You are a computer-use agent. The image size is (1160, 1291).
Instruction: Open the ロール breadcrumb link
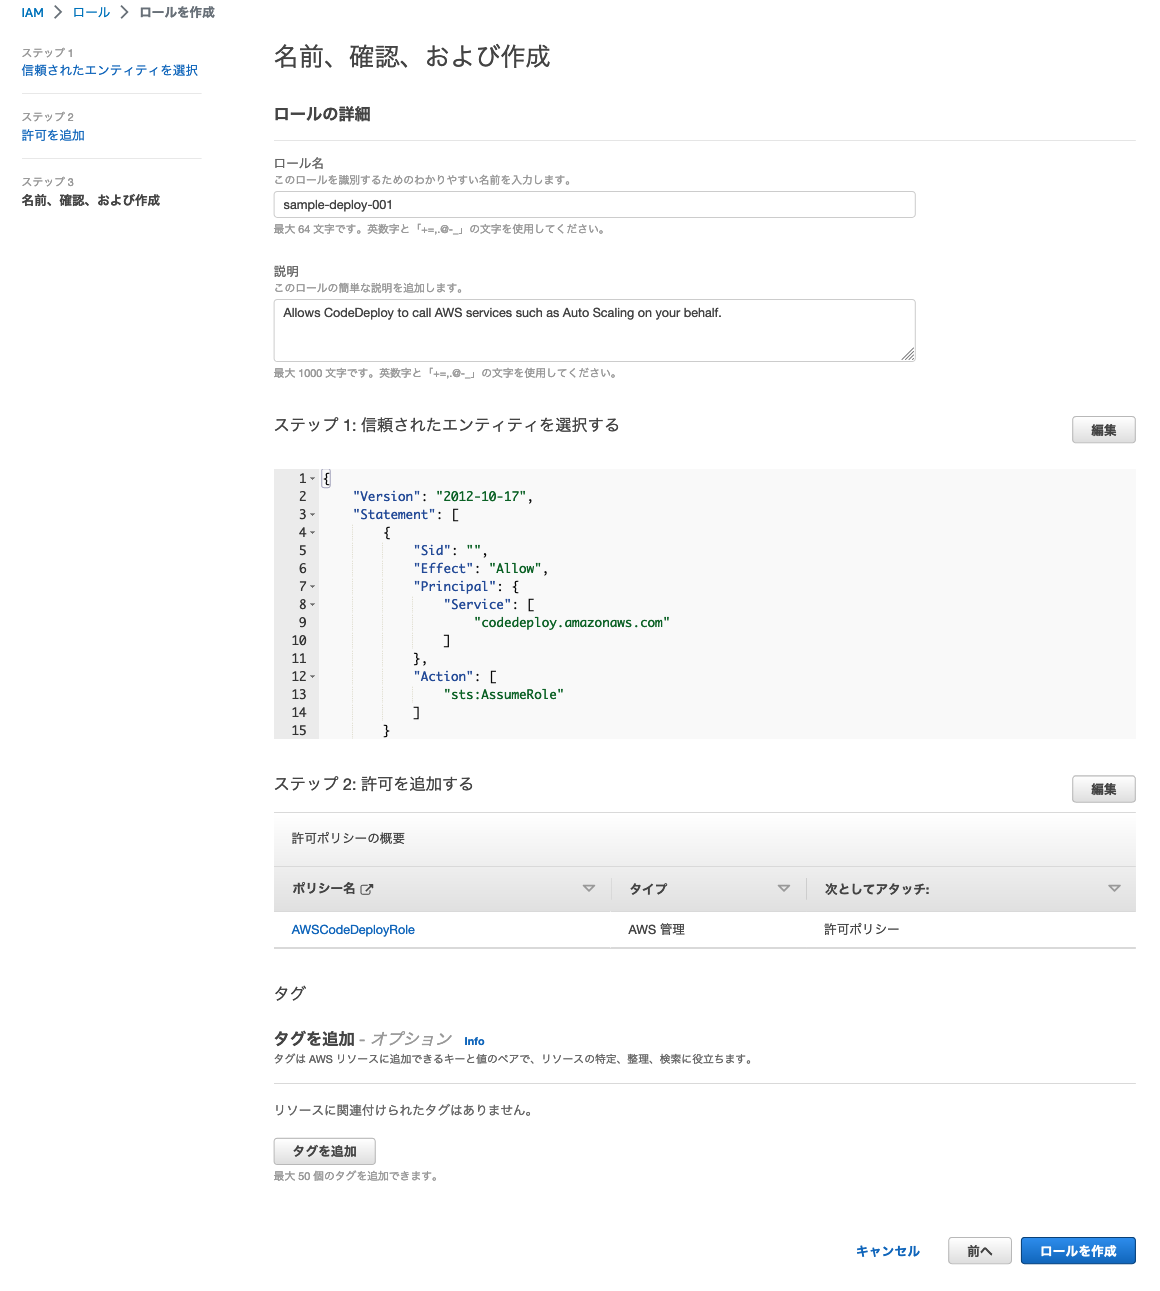(x=91, y=12)
